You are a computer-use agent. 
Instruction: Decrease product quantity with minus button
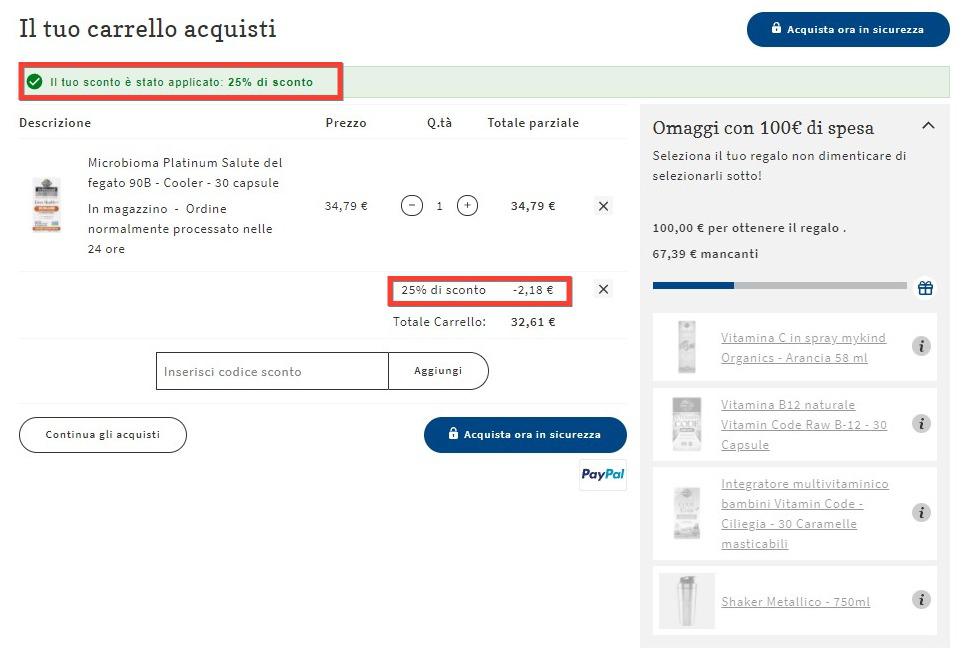tap(411, 206)
